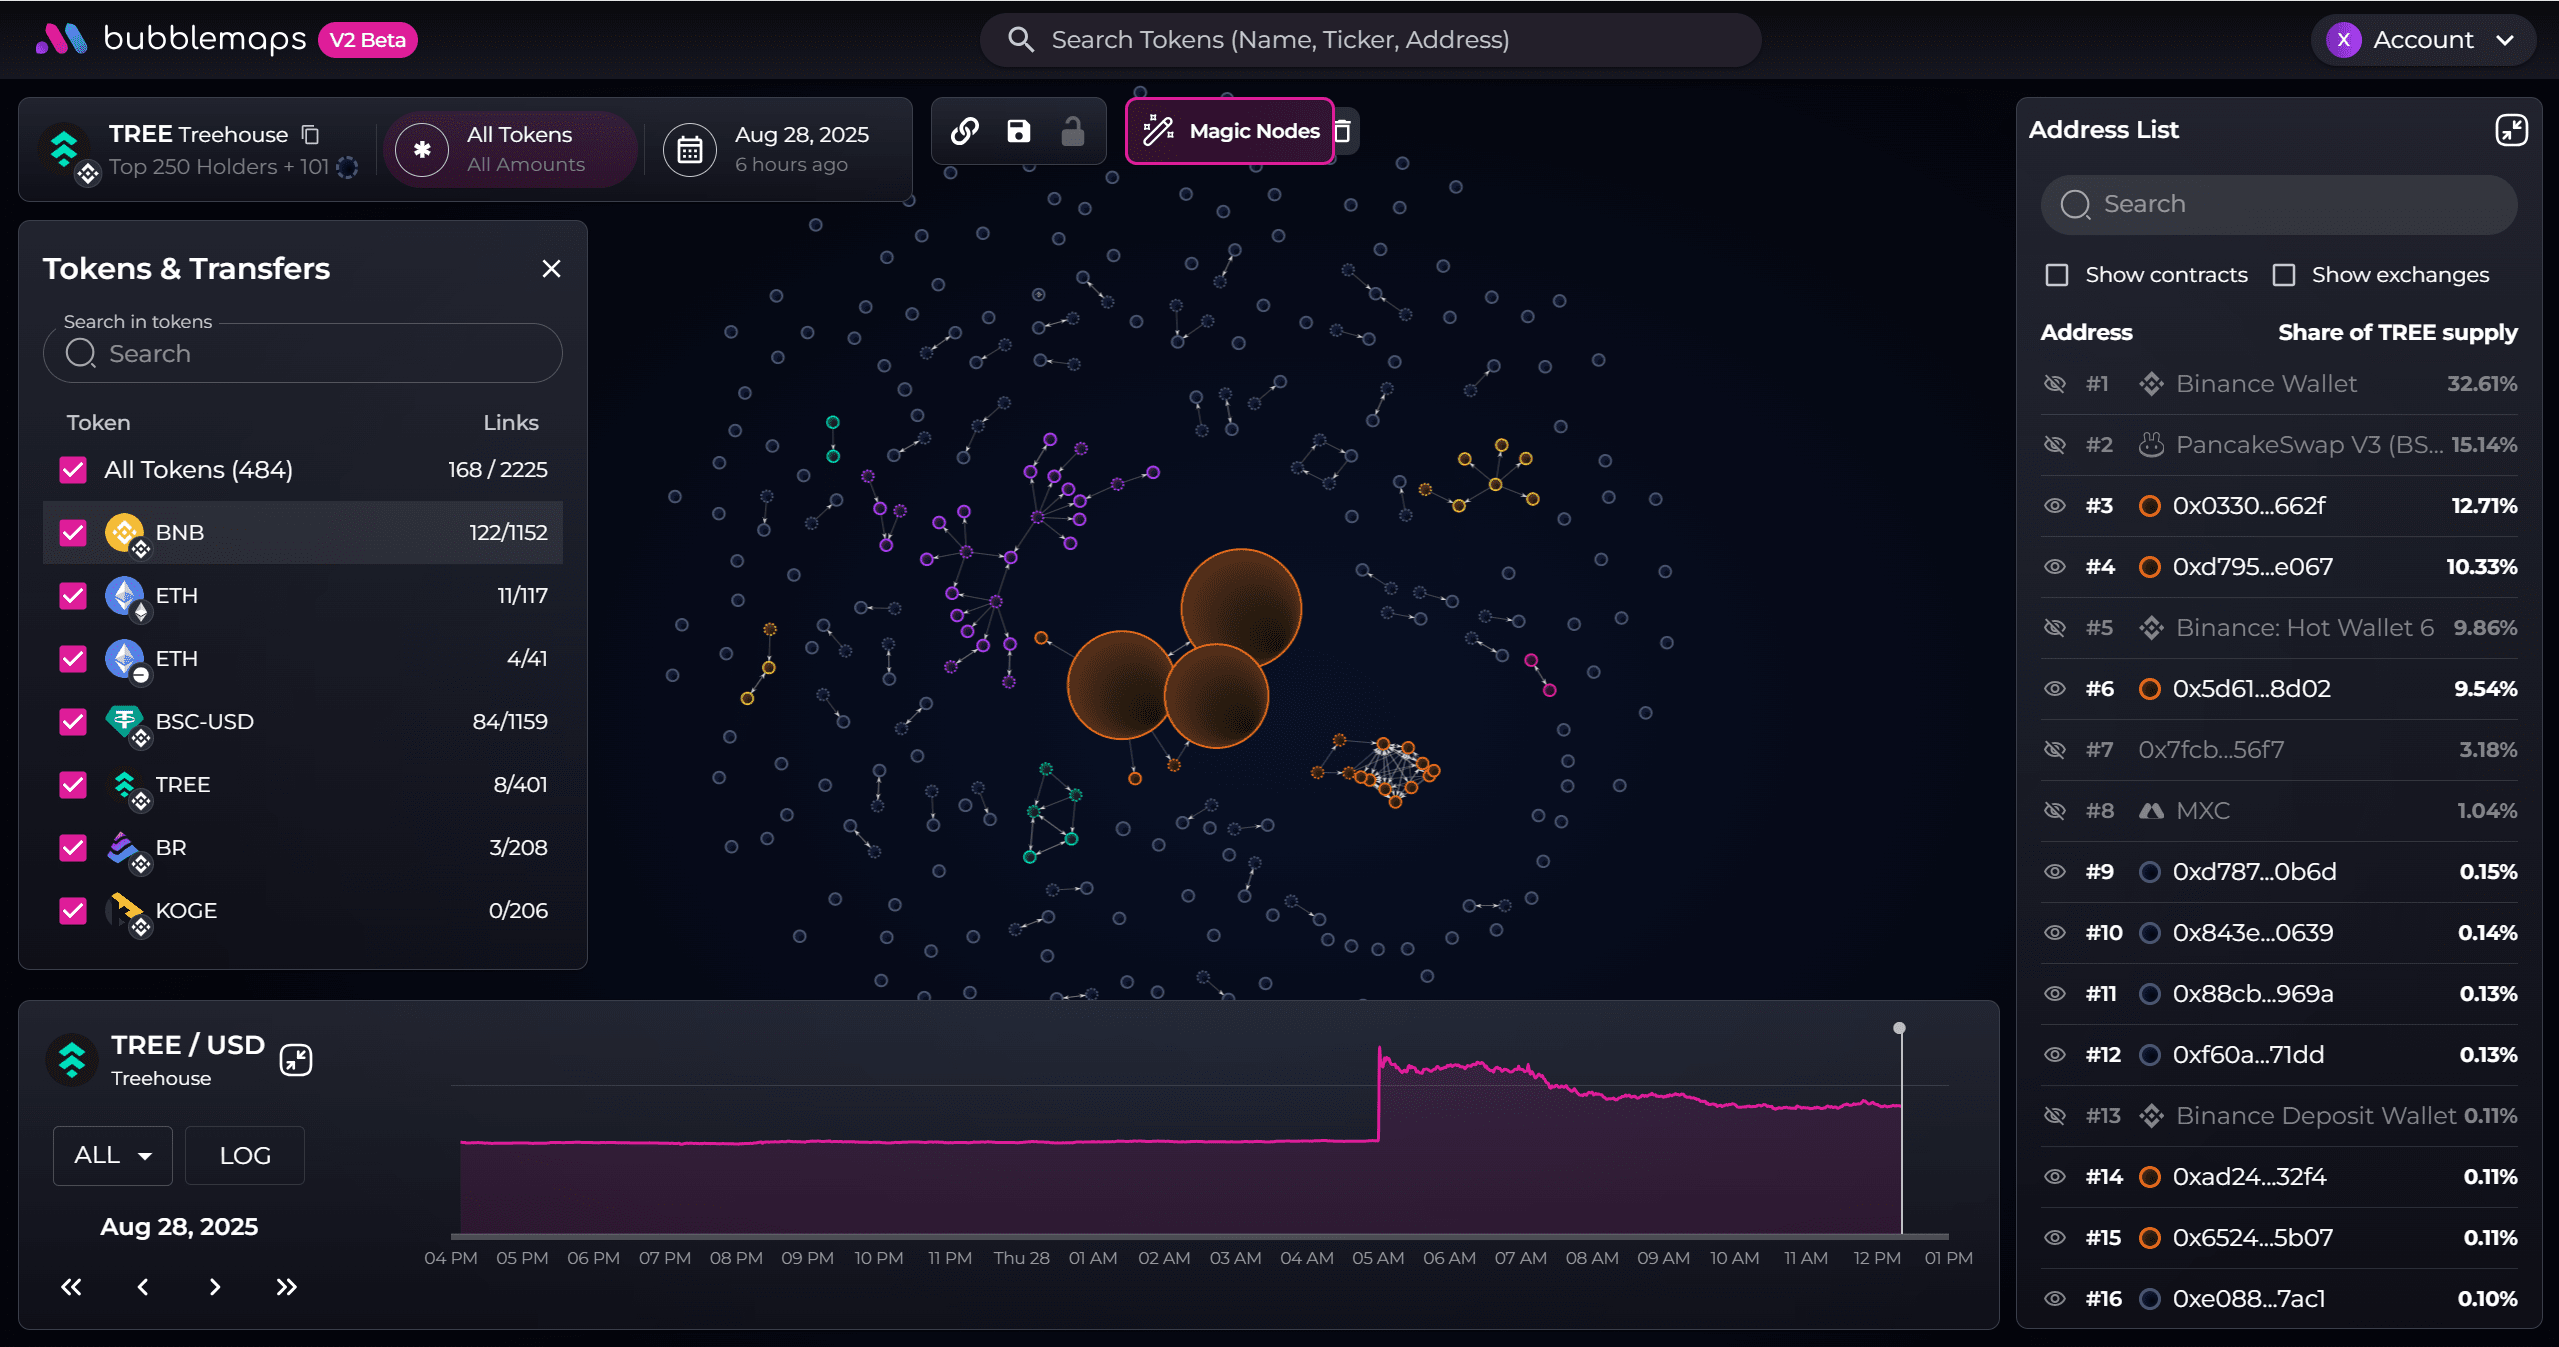Image resolution: width=2559 pixels, height=1347 pixels.
Task: Expand the ALL timeframe dropdown
Action: (x=112, y=1155)
